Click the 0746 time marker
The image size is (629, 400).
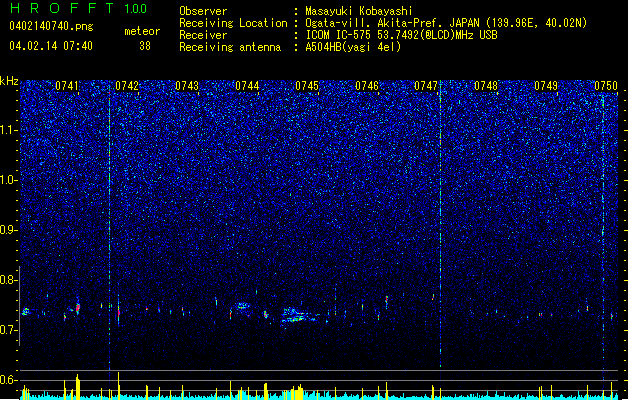pyautogui.click(x=367, y=86)
